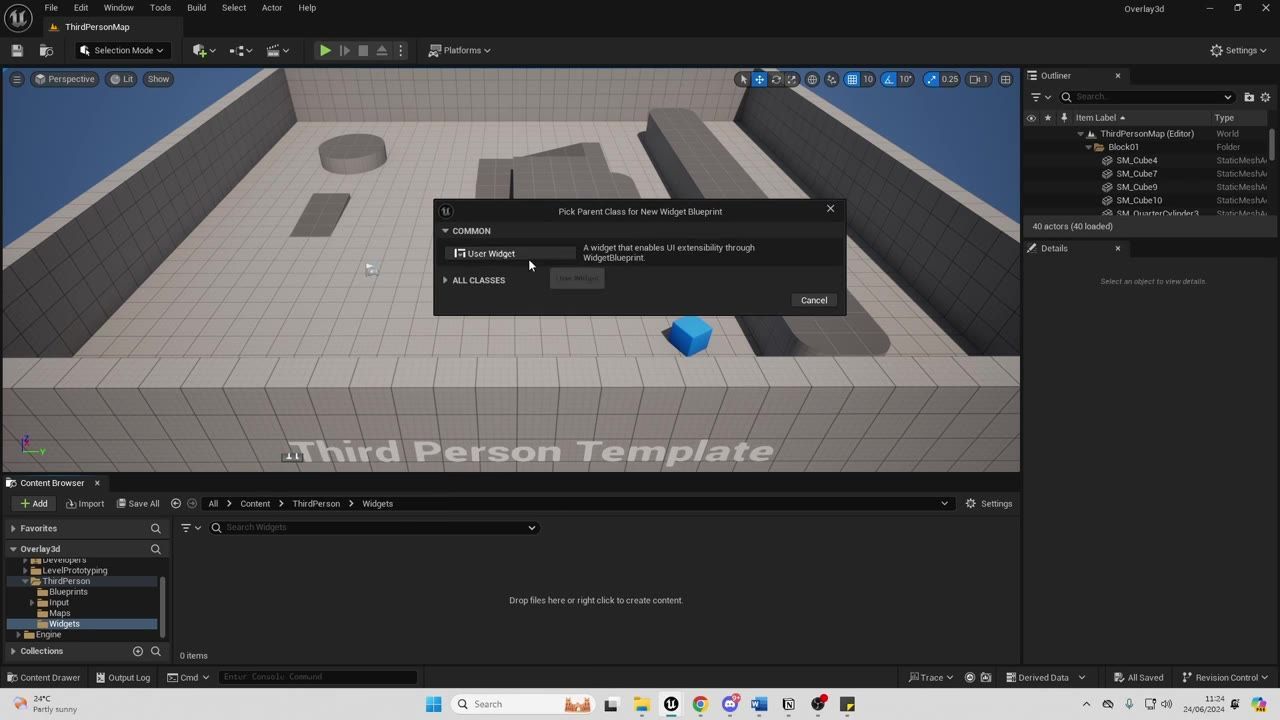
Task: Click the Search Widgets field
Action: (373, 528)
